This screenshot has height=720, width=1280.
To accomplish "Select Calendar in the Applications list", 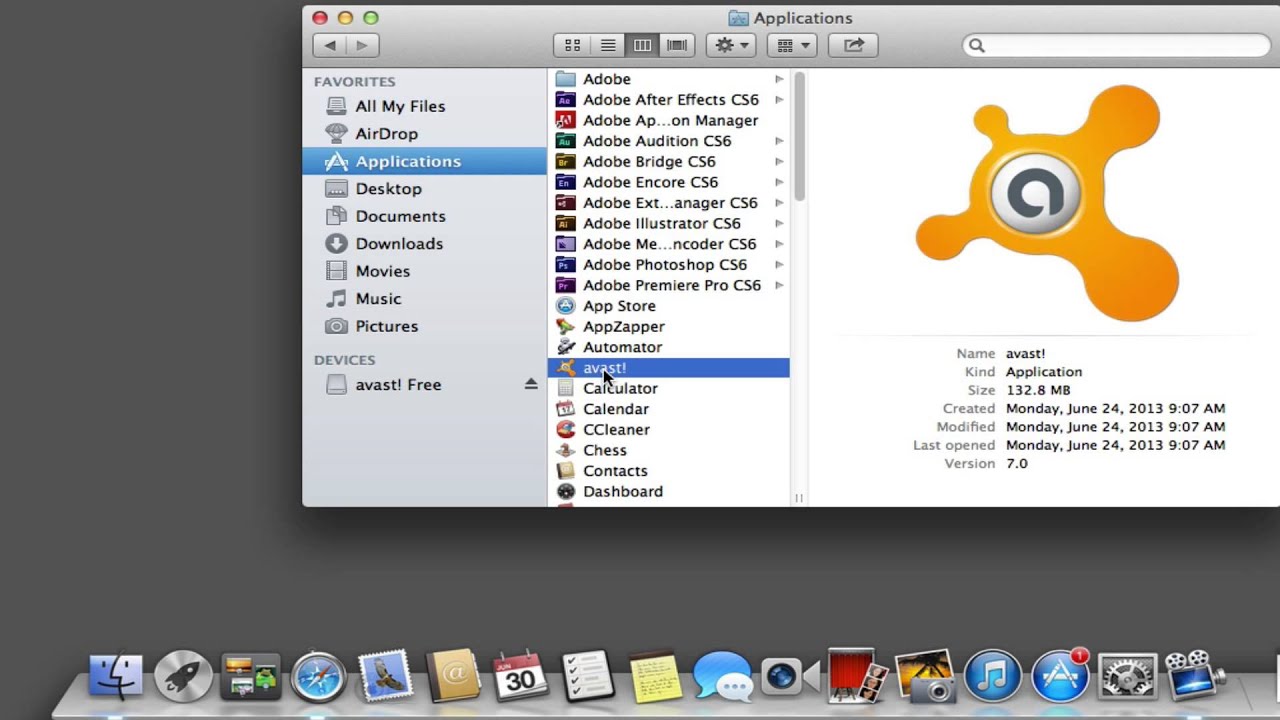I will (x=668, y=409).
